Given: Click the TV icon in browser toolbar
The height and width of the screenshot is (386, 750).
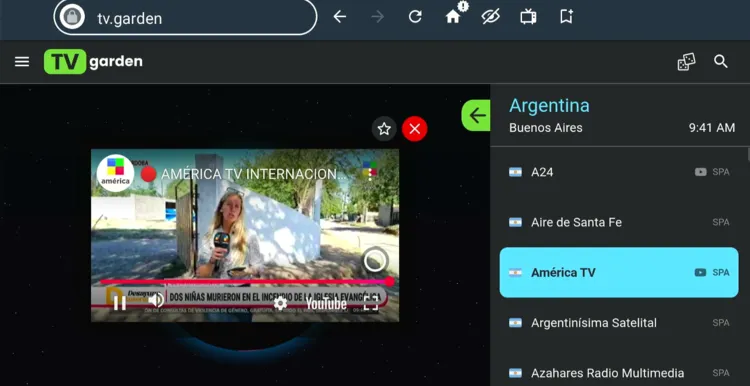Looking at the screenshot, I should click(x=528, y=17).
